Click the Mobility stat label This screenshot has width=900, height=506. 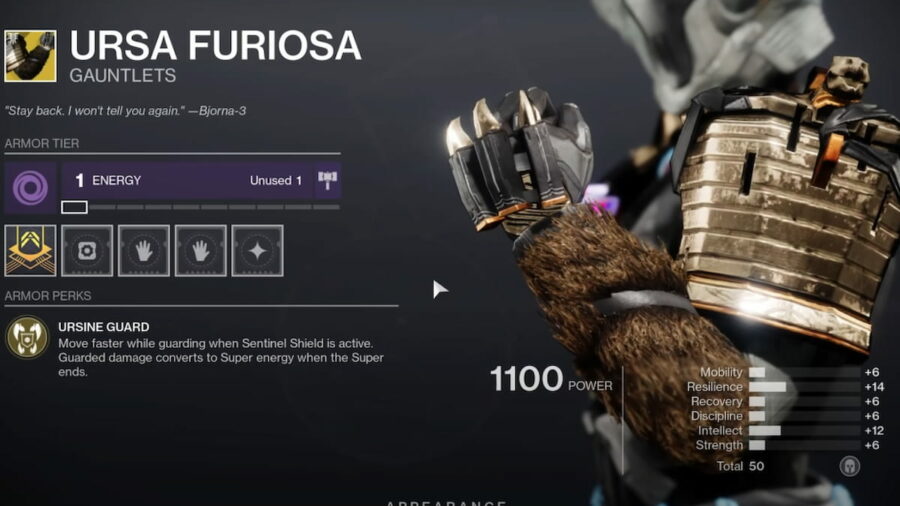click(721, 372)
